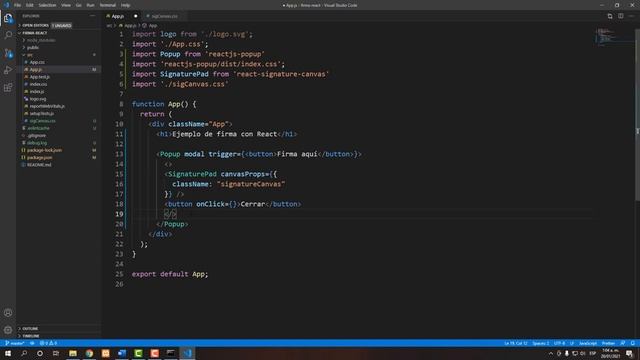Screen dimensions: 640x360
Task: Open the File menu
Action: tap(18, 5)
